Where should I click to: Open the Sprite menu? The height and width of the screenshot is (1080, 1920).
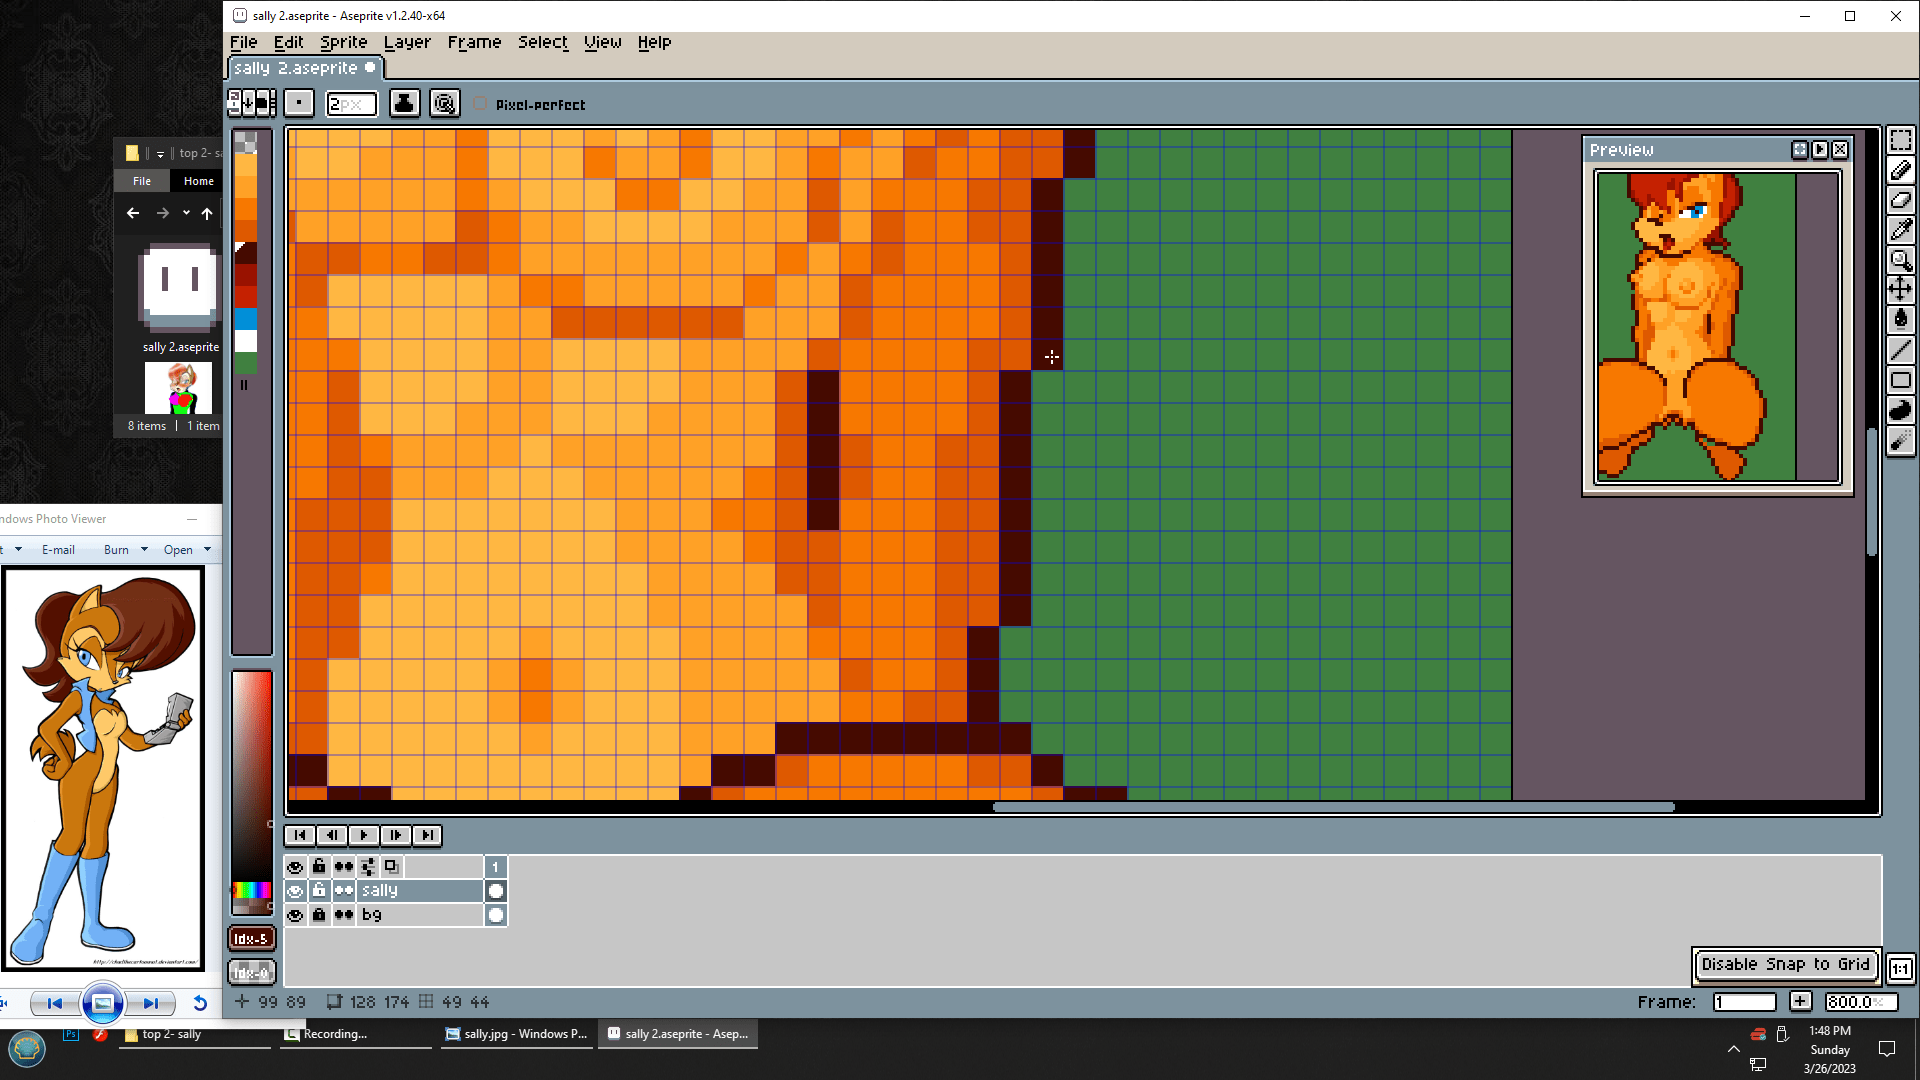[x=343, y=42]
